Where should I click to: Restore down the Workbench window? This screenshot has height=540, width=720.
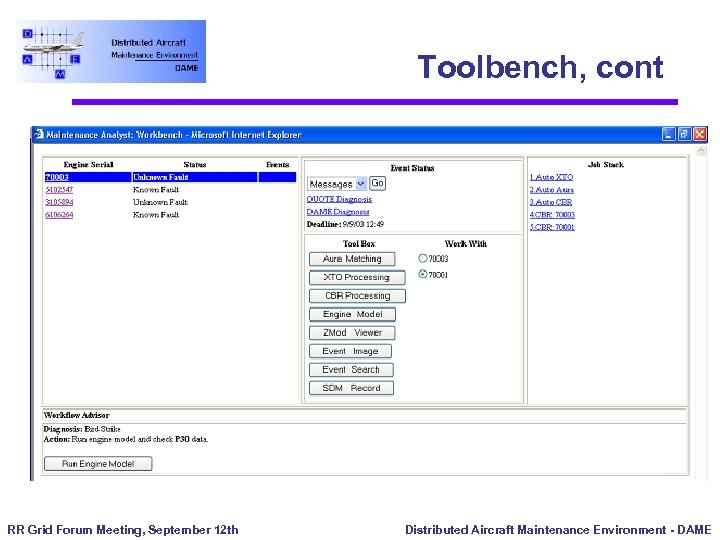(684, 134)
